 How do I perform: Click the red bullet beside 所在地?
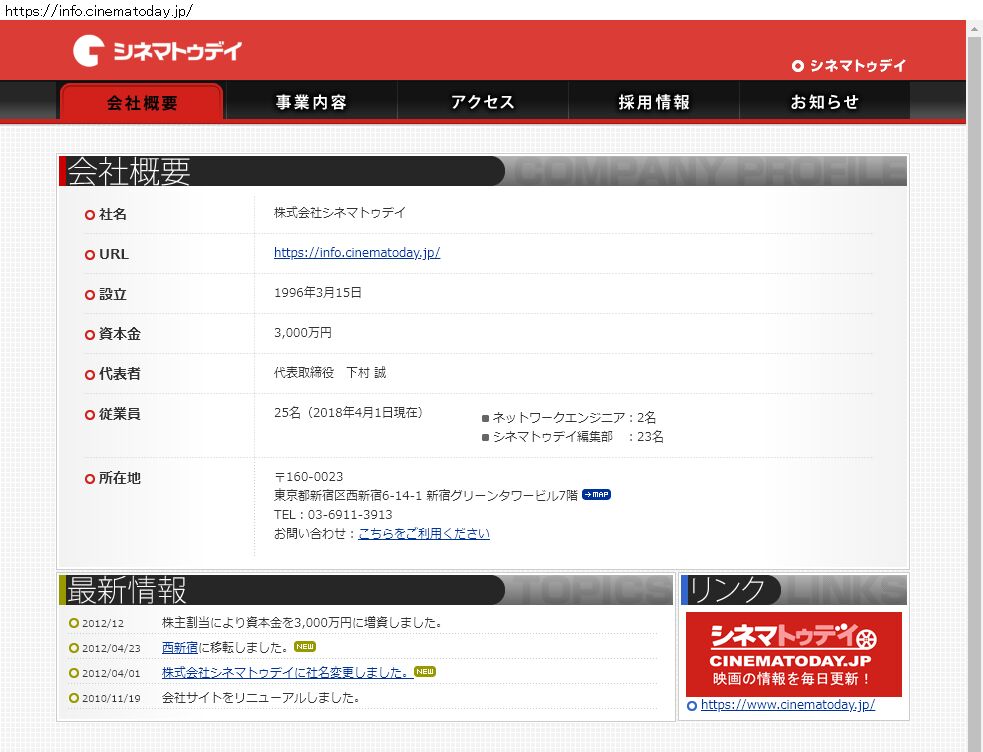[x=90, y=479]
